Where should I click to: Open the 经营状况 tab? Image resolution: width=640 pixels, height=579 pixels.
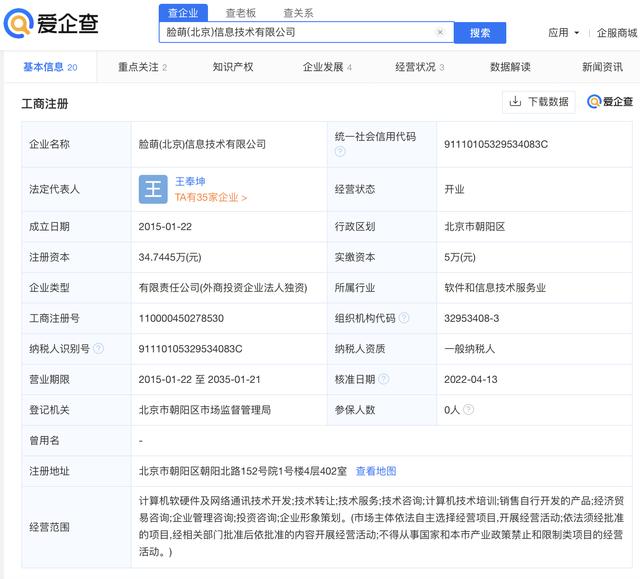tap(420, 67)
